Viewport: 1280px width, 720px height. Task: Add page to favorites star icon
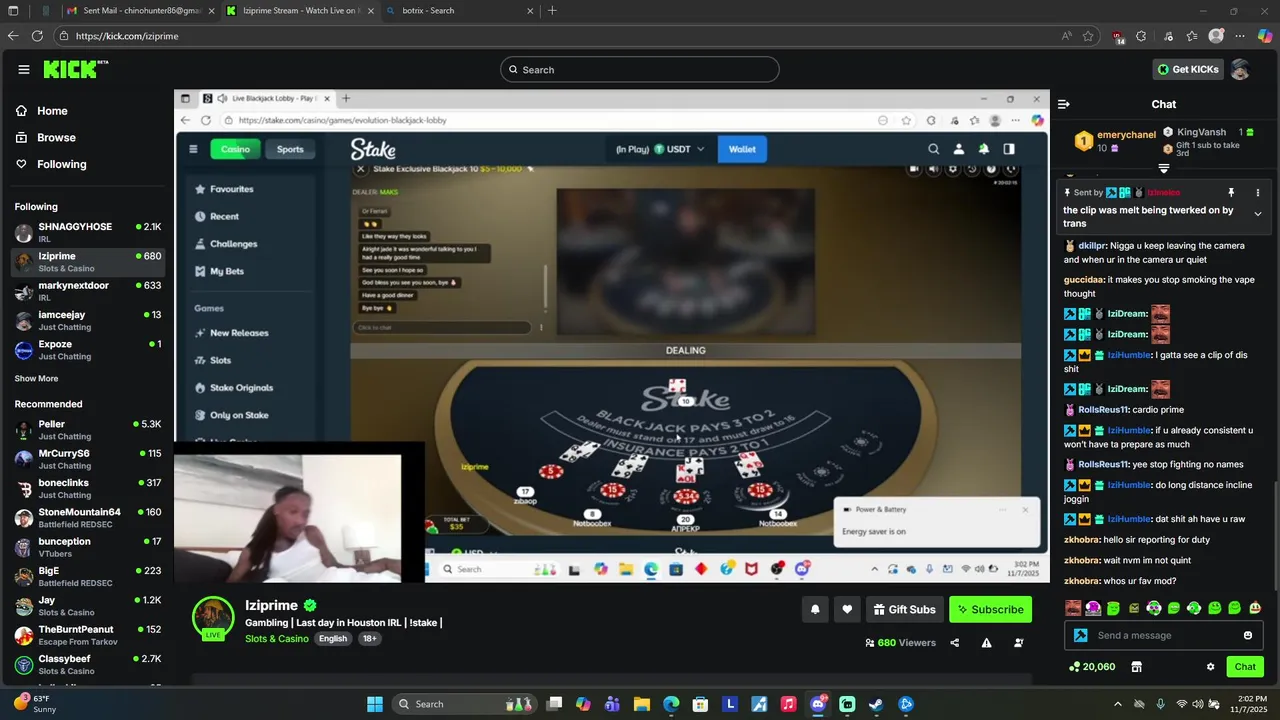point(1088,36)
